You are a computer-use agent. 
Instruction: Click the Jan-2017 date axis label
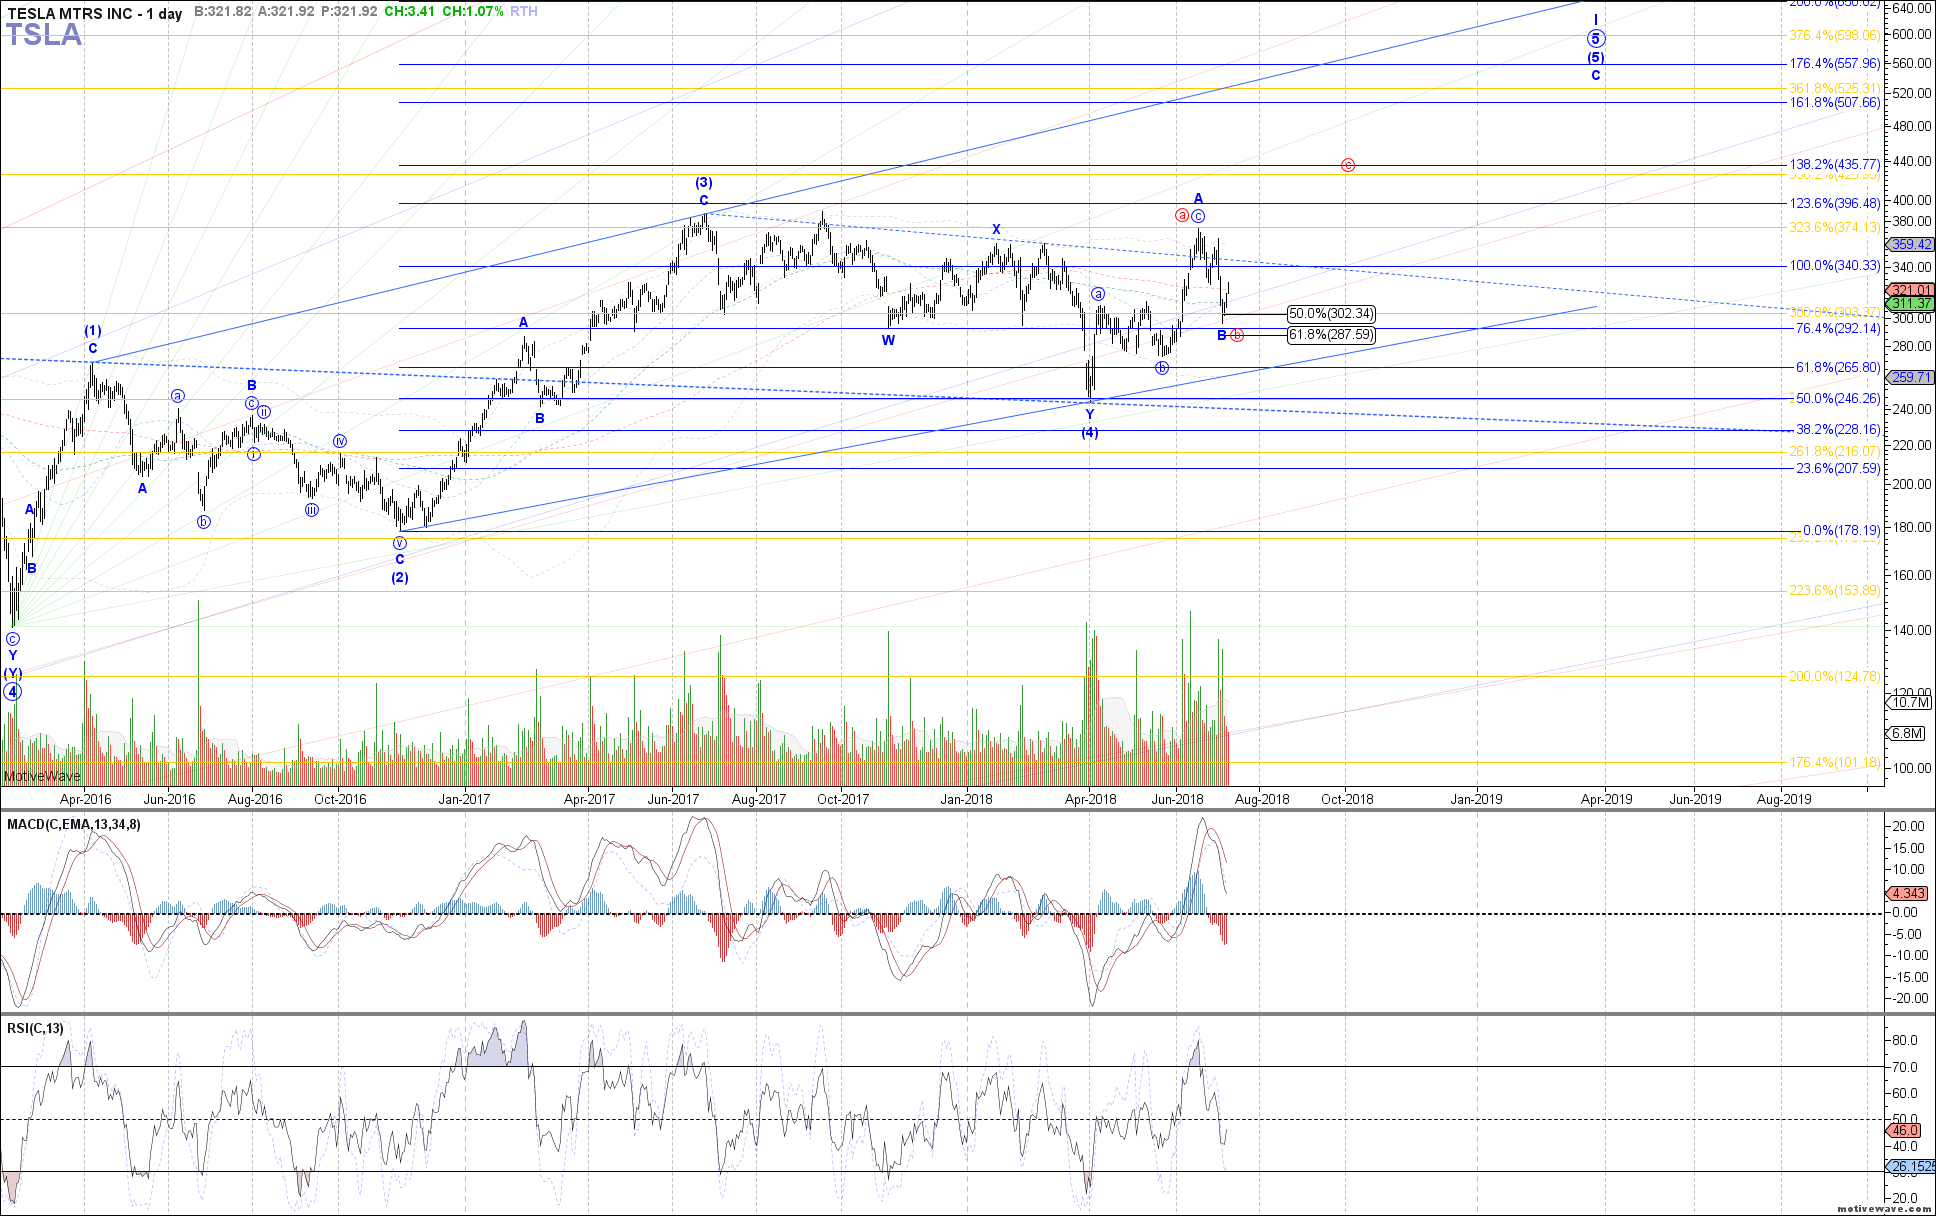[x=464, y=799]
